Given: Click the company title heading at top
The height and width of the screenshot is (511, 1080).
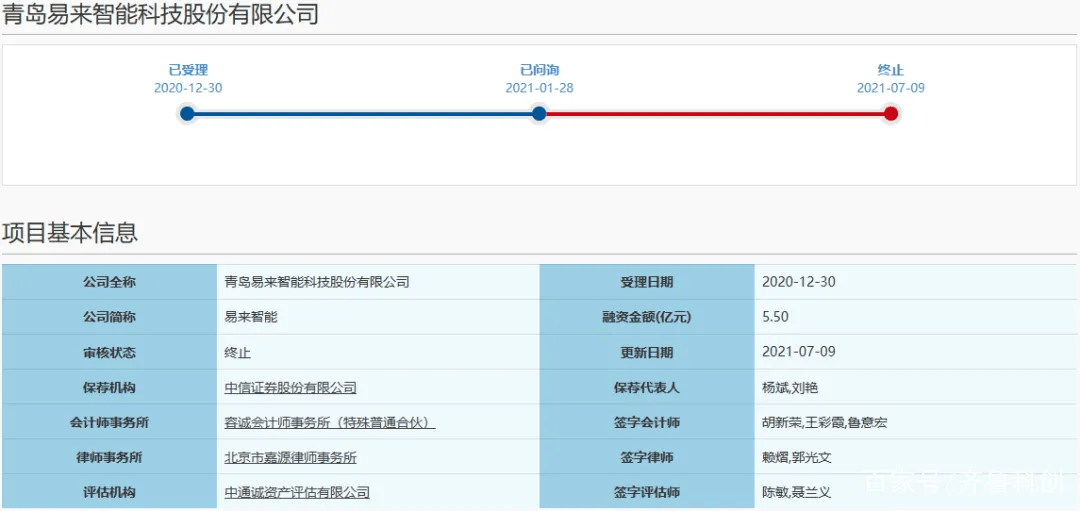Looking at the screenshot, I should [160, 15].
